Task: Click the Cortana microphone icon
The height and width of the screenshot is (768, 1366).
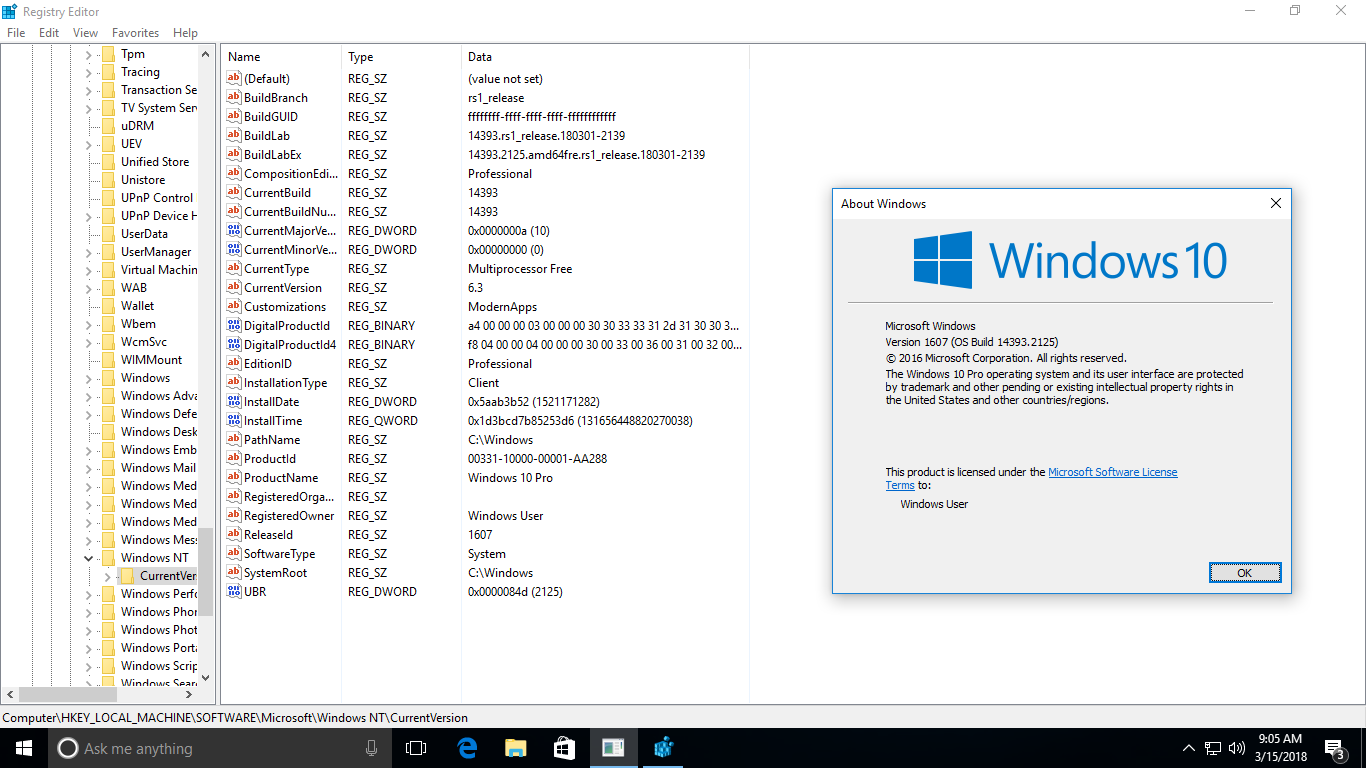Action: tap(371, 748)
